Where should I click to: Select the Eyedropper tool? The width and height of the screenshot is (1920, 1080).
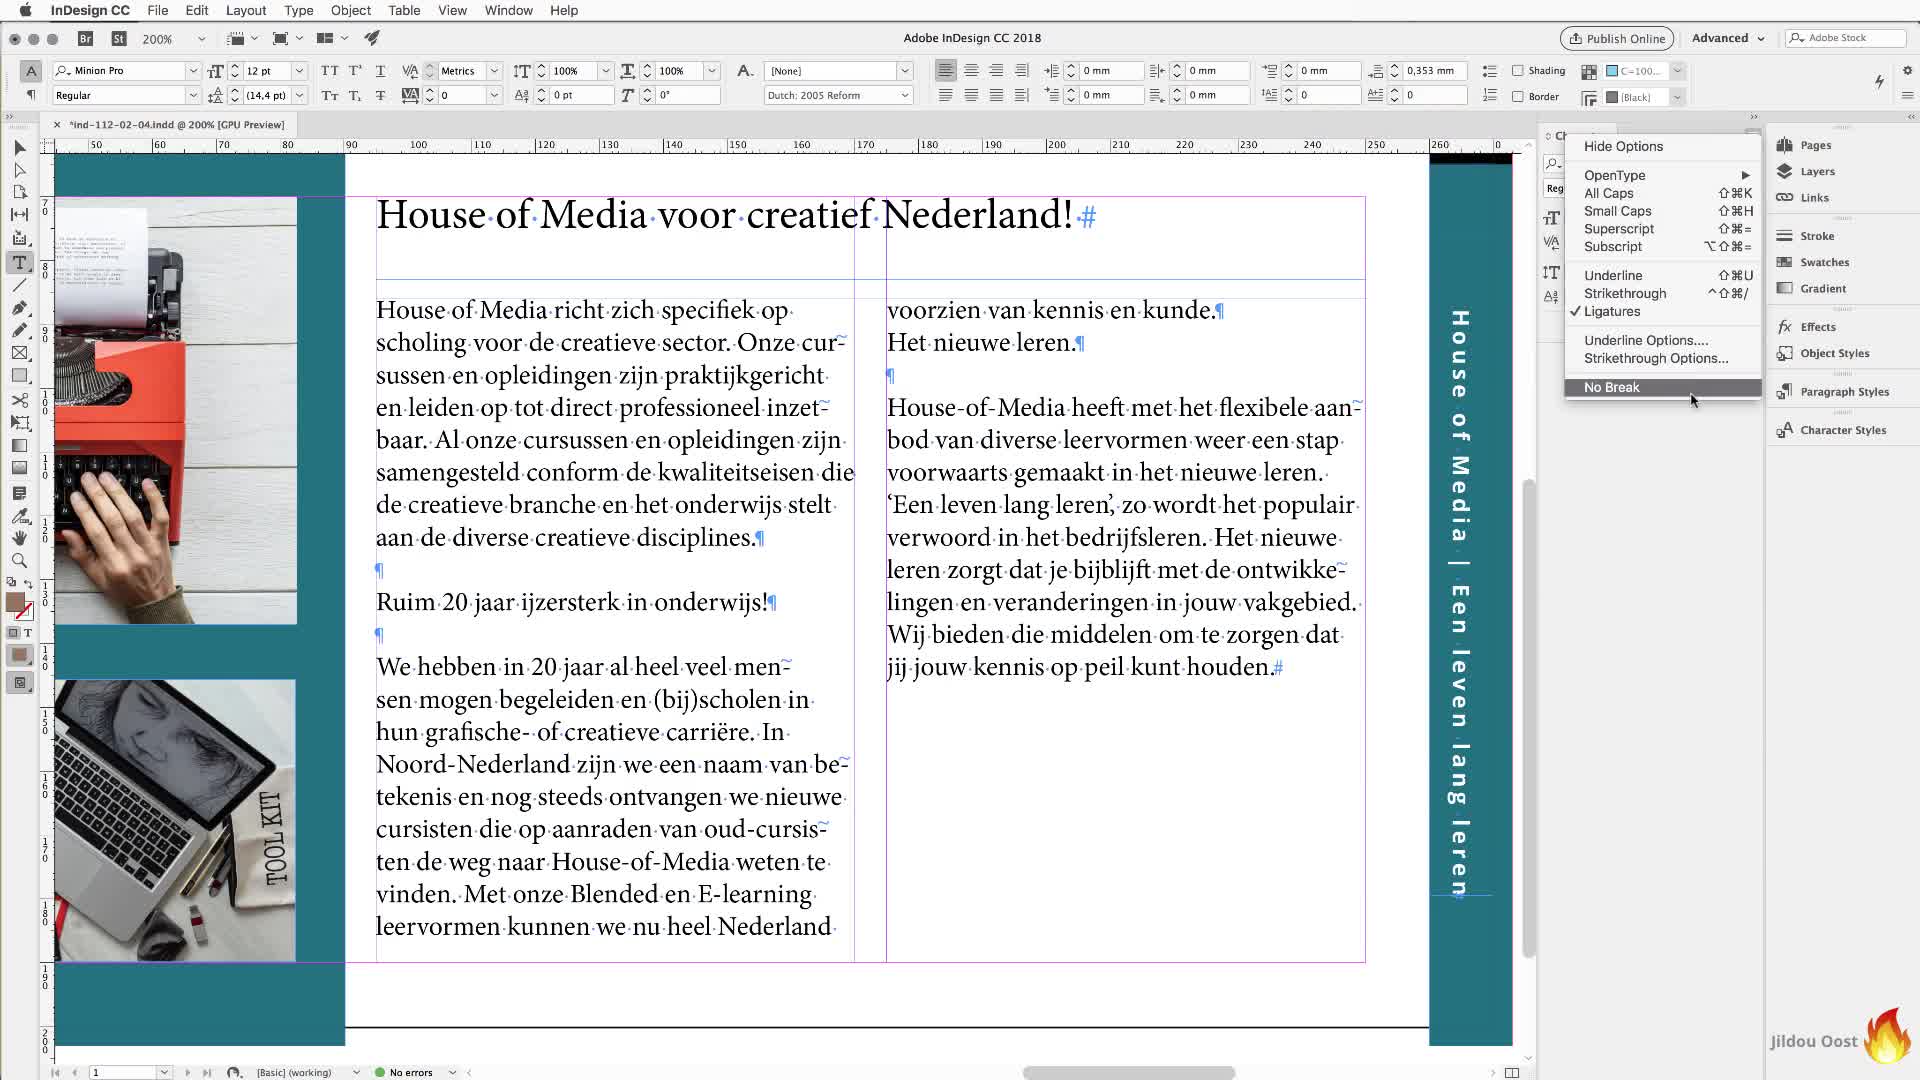click(x=19, y=516)
